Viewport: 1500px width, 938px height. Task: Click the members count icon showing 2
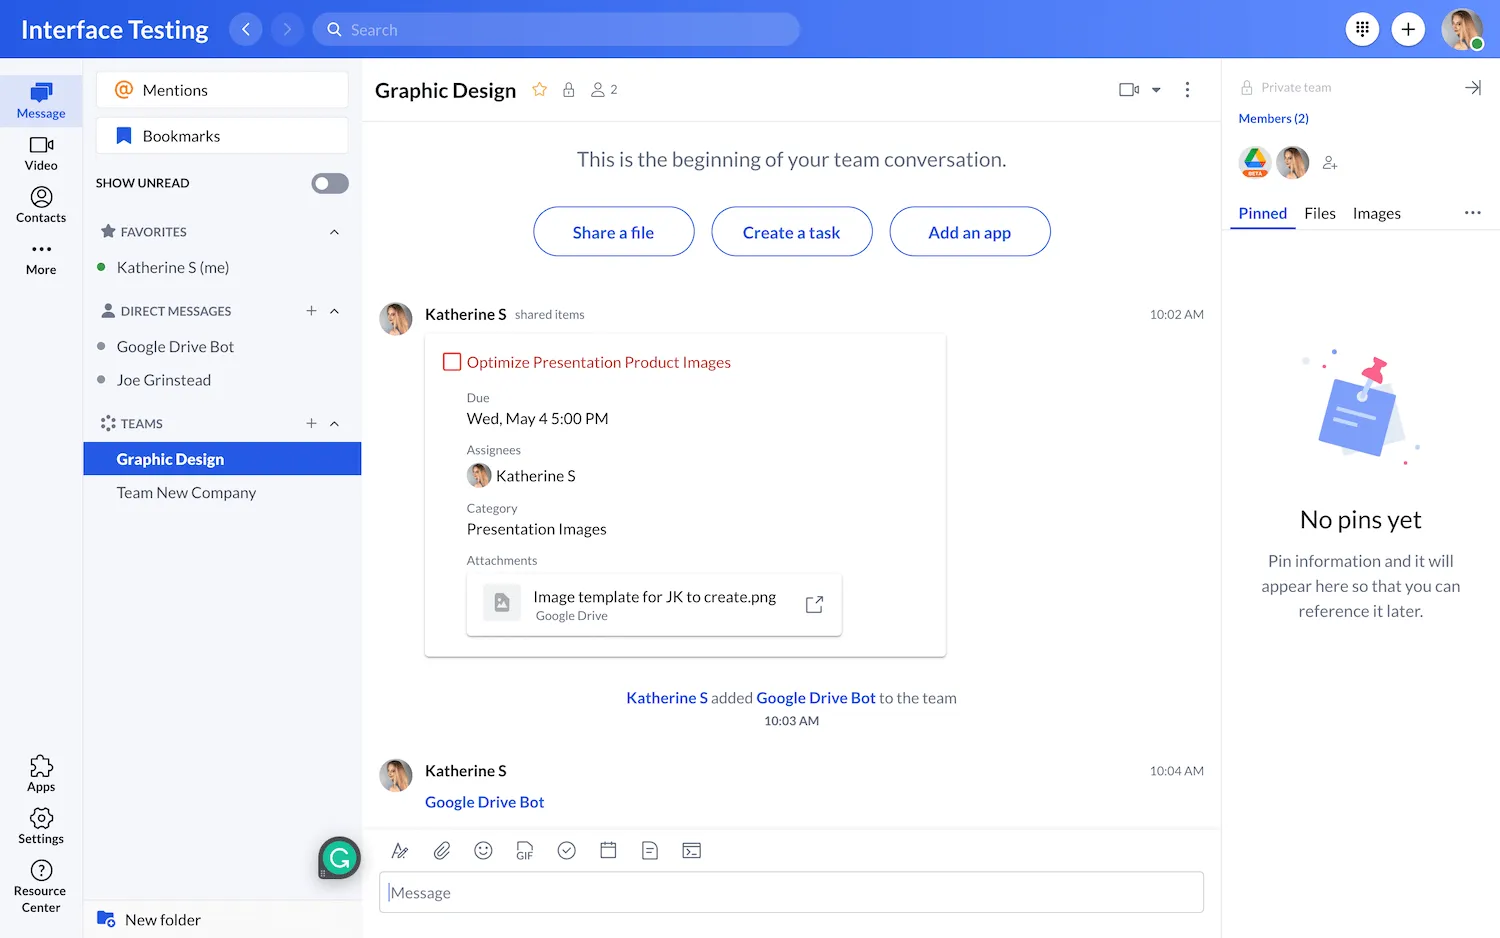click(604, 90)
